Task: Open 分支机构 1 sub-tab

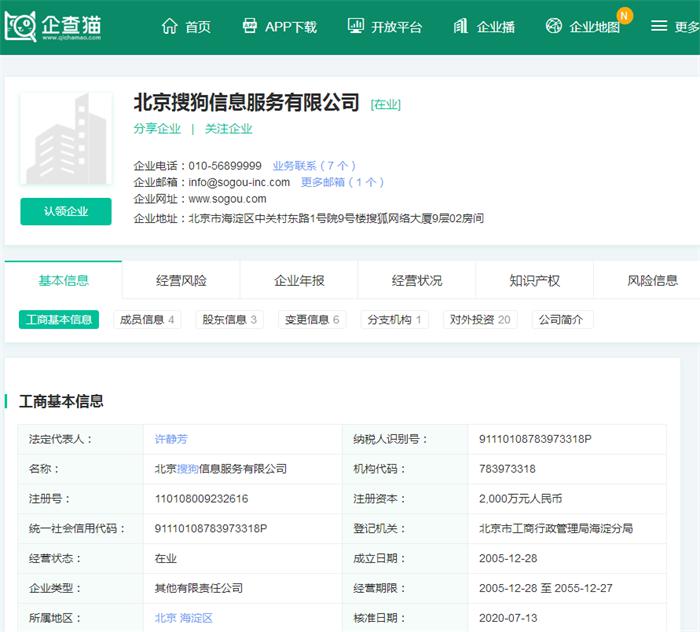Action: tap(395, 320)
